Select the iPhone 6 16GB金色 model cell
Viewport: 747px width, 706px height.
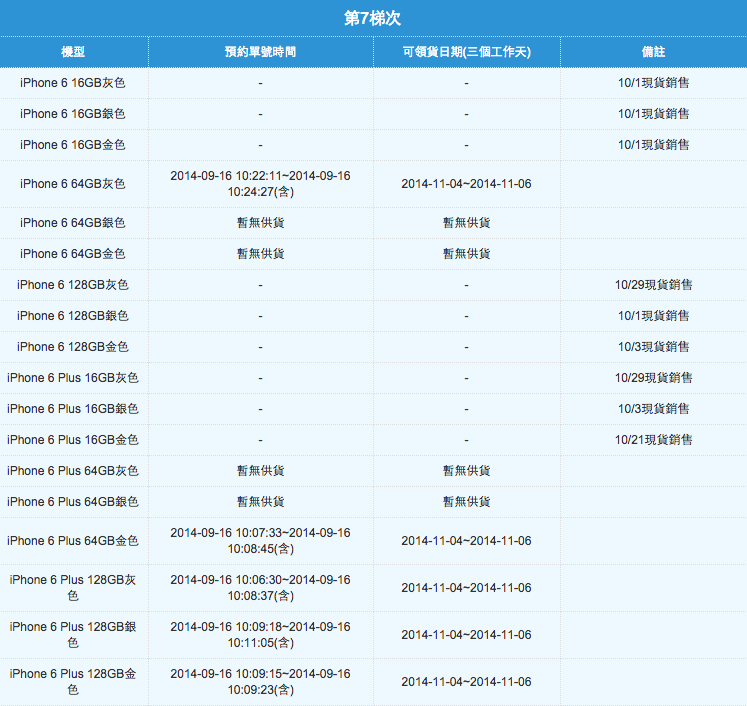pyautogui.click(x=72, y=145)
